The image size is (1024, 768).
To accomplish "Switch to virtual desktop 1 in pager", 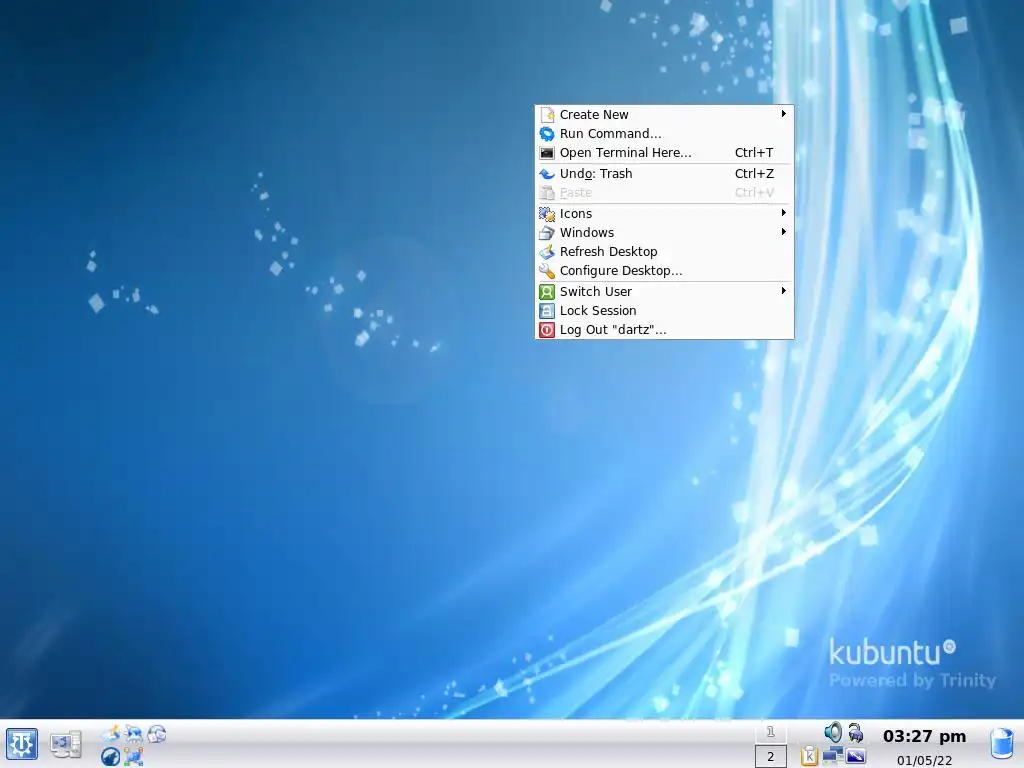I will tap(771, 732).
